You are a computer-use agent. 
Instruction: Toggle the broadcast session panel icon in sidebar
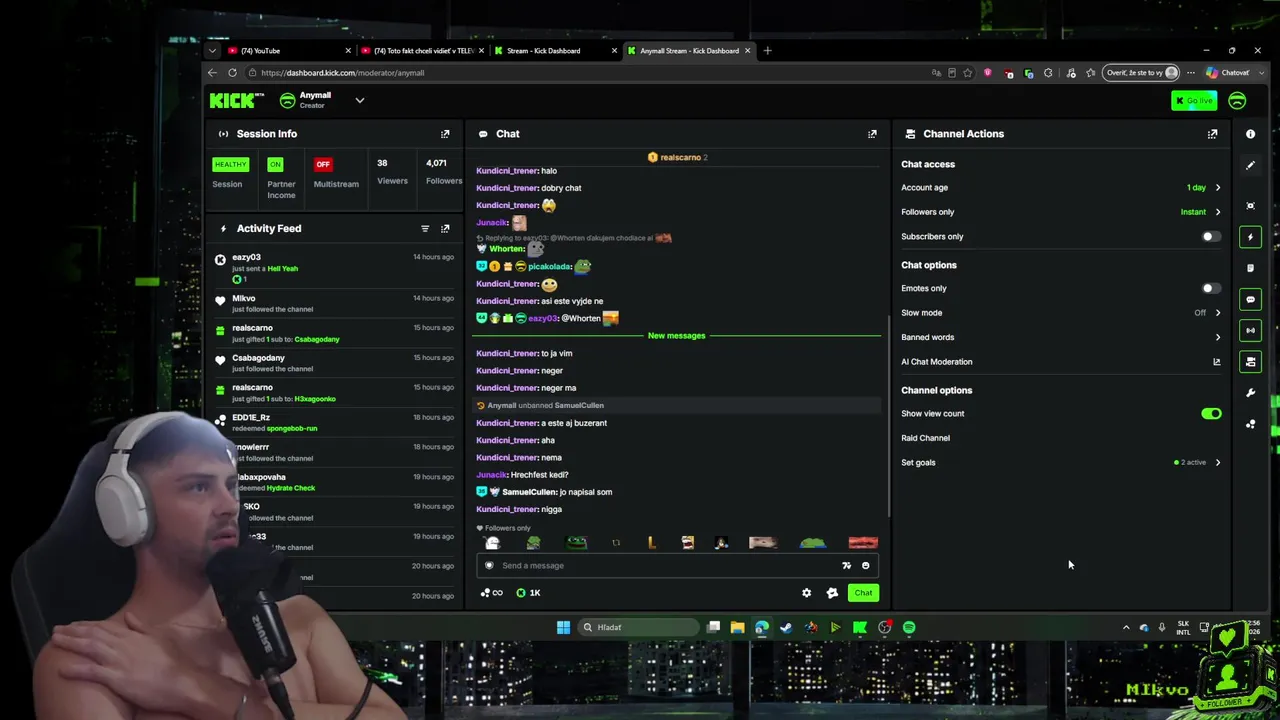(x=1250, y=331)
